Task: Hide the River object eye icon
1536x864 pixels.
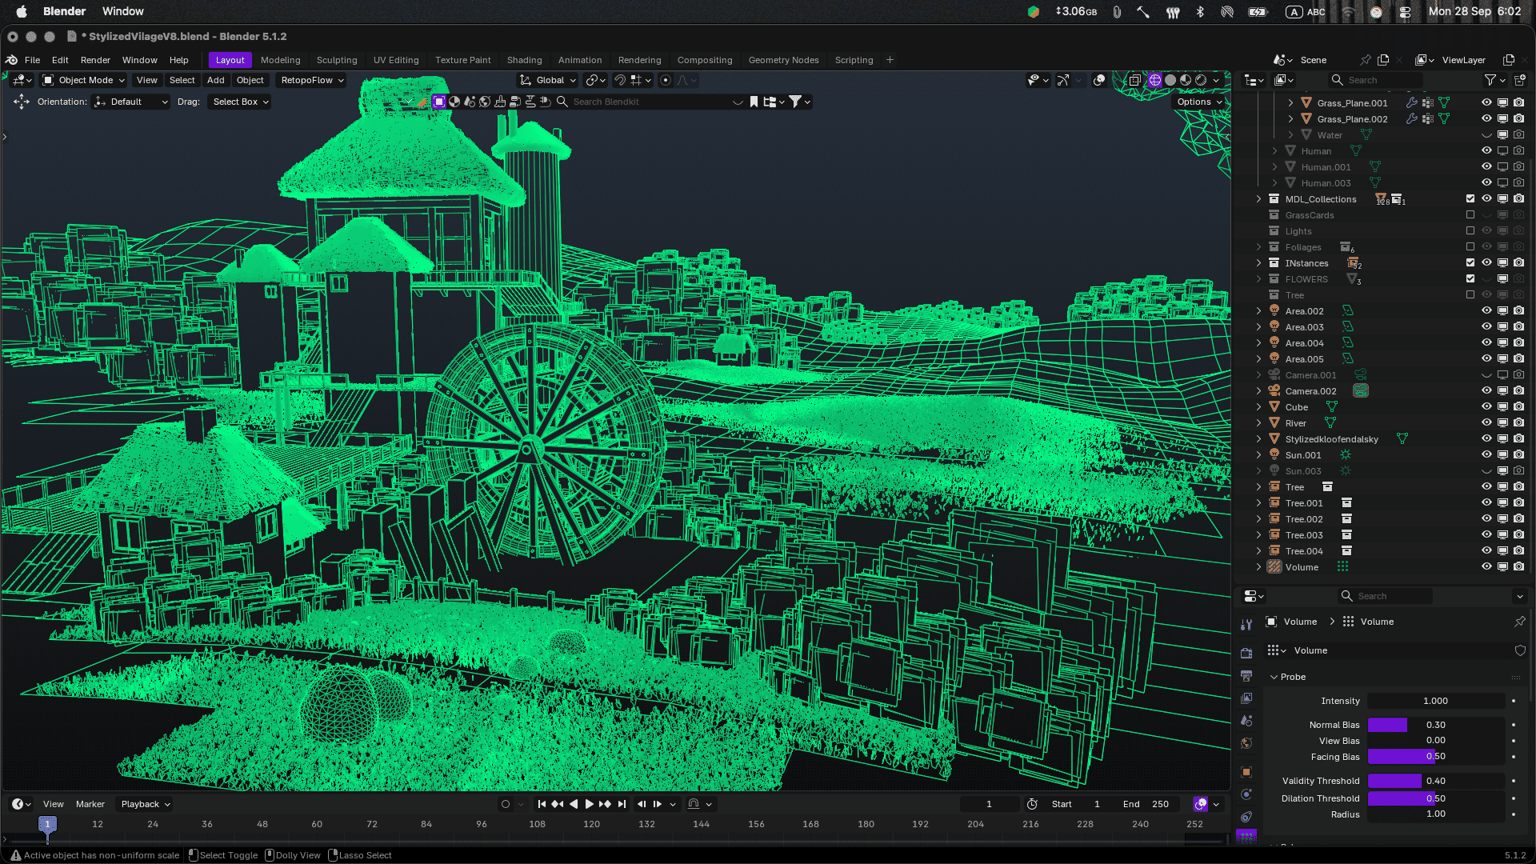Action: [1486, 423]
